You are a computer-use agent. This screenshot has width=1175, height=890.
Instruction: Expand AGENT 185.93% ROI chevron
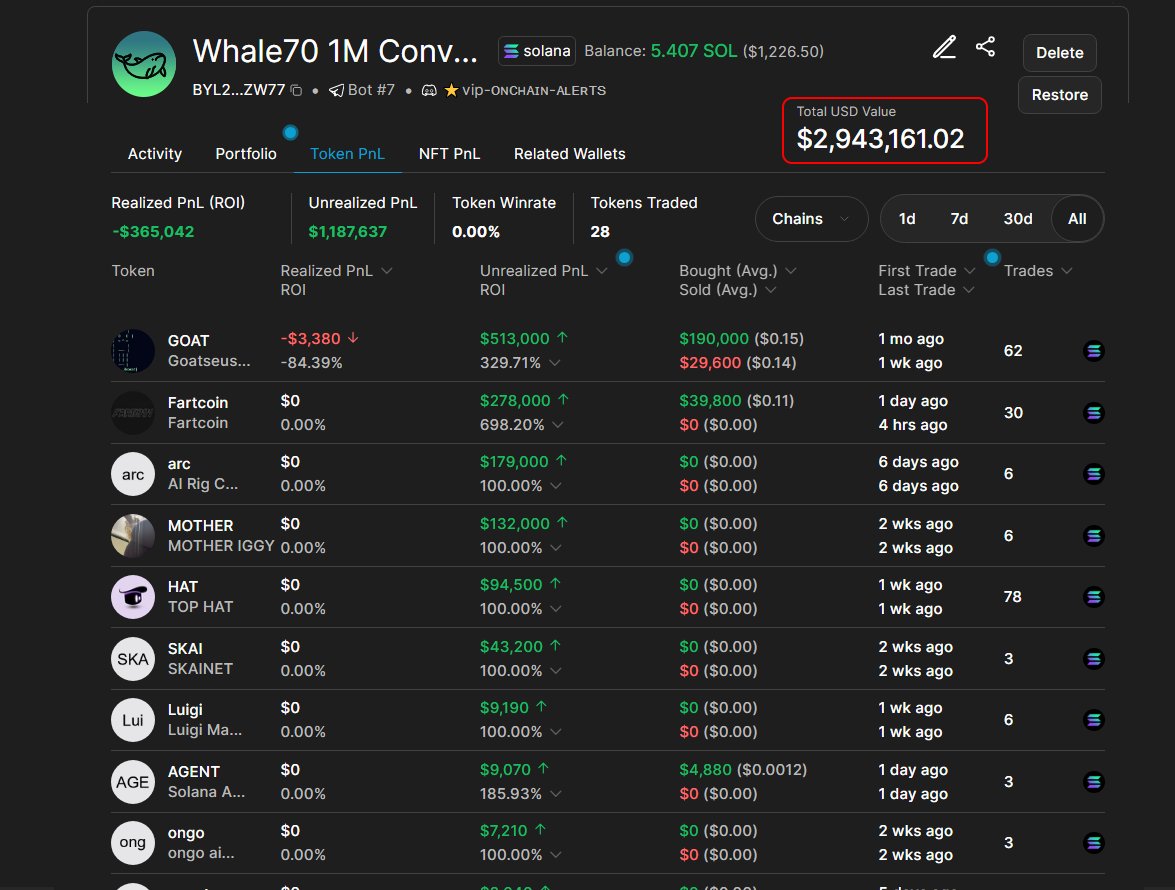(x=555, y=793)
